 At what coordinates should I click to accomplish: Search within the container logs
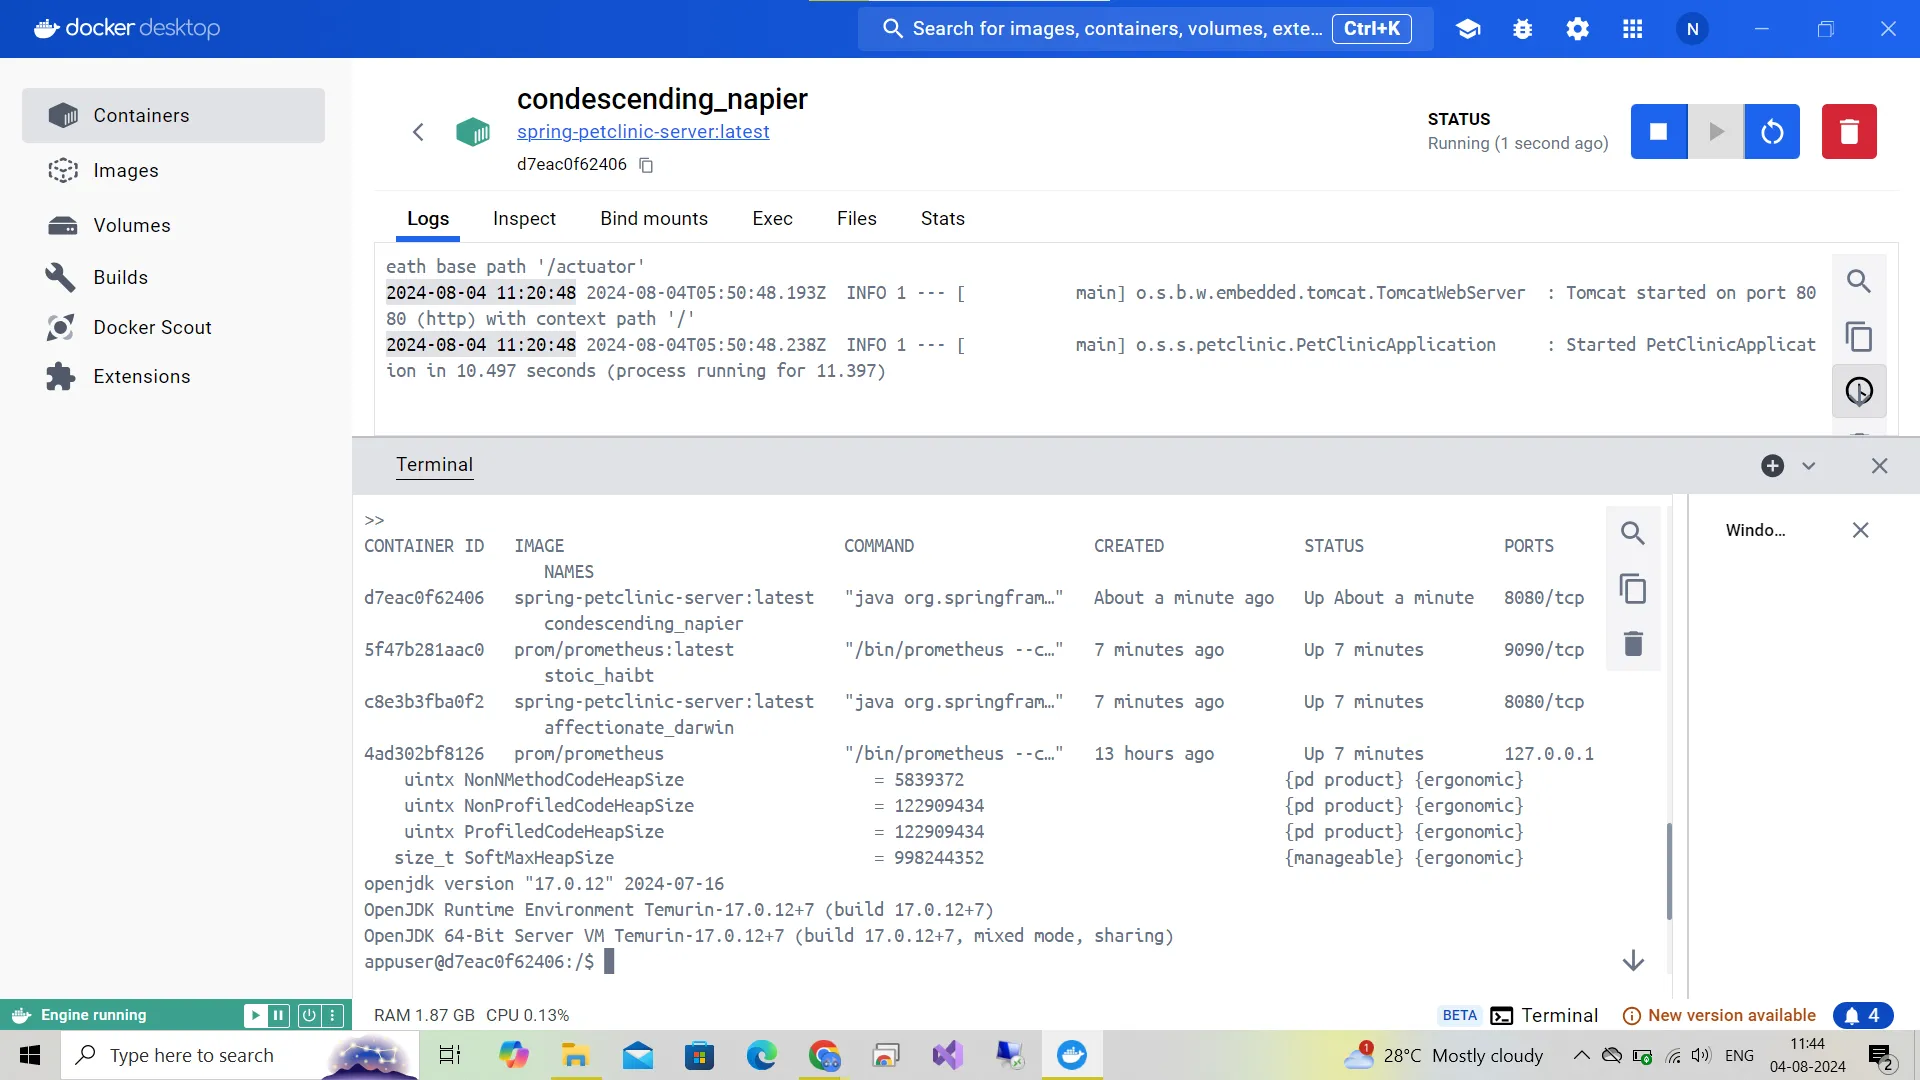(x=1859, y=281)
